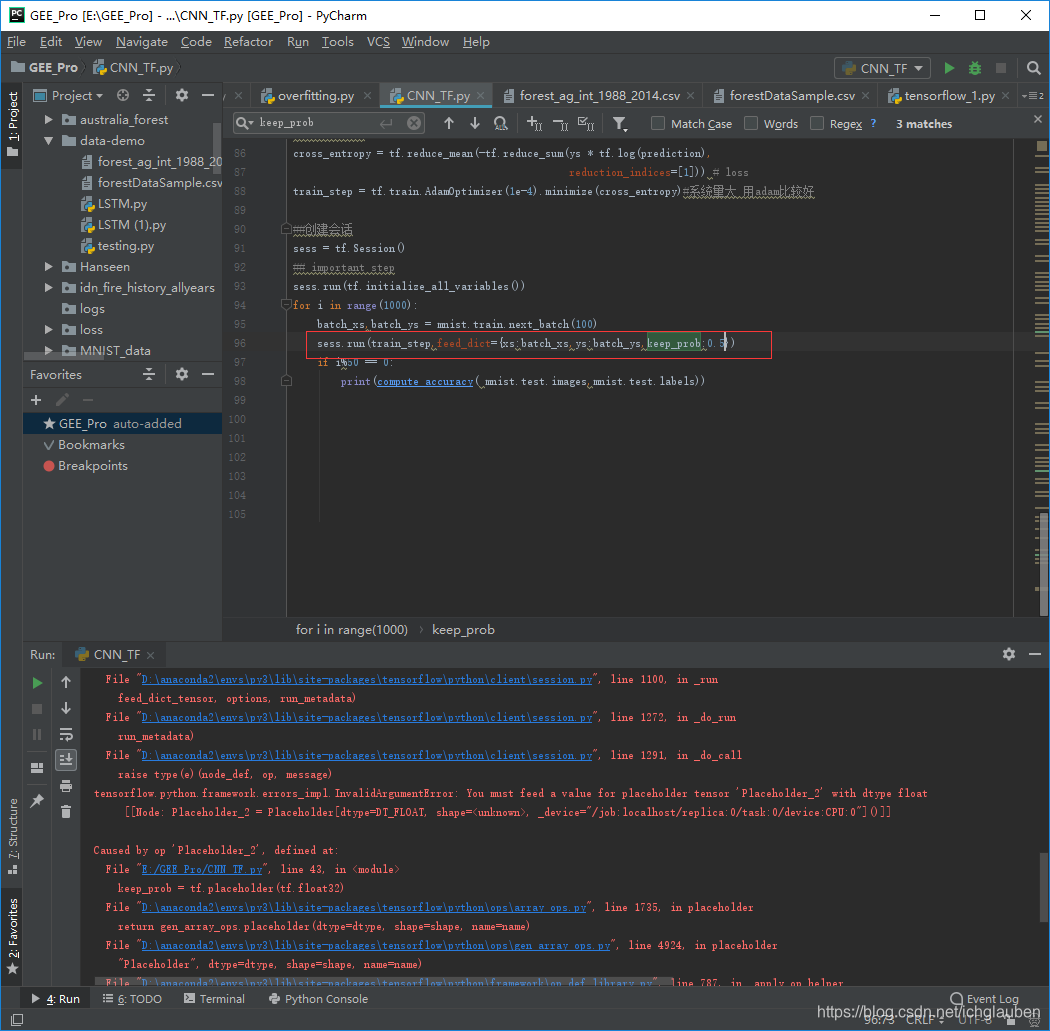This screenshot has width=1050, height=1031.
Task: Toggle soft-wrap in Run console
Action: tap(66, 734)
